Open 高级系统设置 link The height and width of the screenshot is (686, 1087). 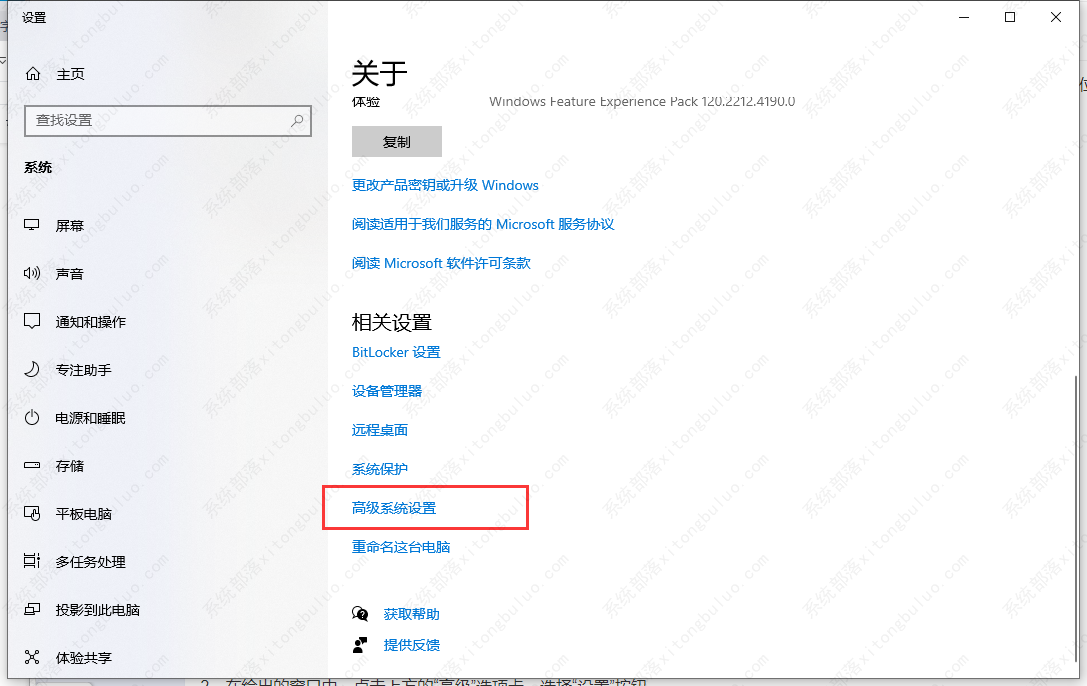coord(394,508)
